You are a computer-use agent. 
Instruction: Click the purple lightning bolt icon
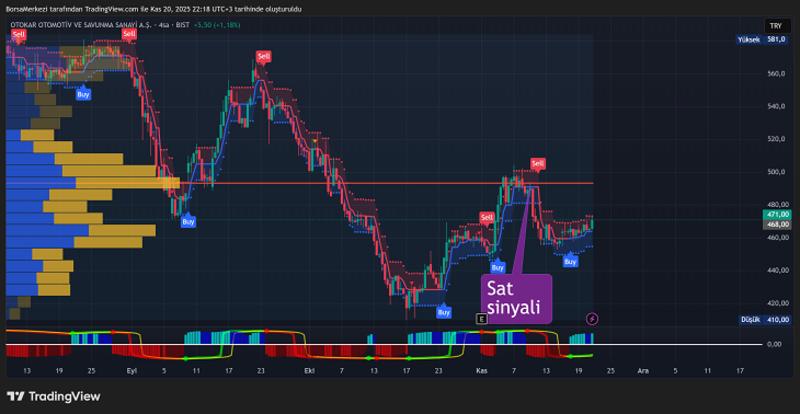(x=592, y=319)
